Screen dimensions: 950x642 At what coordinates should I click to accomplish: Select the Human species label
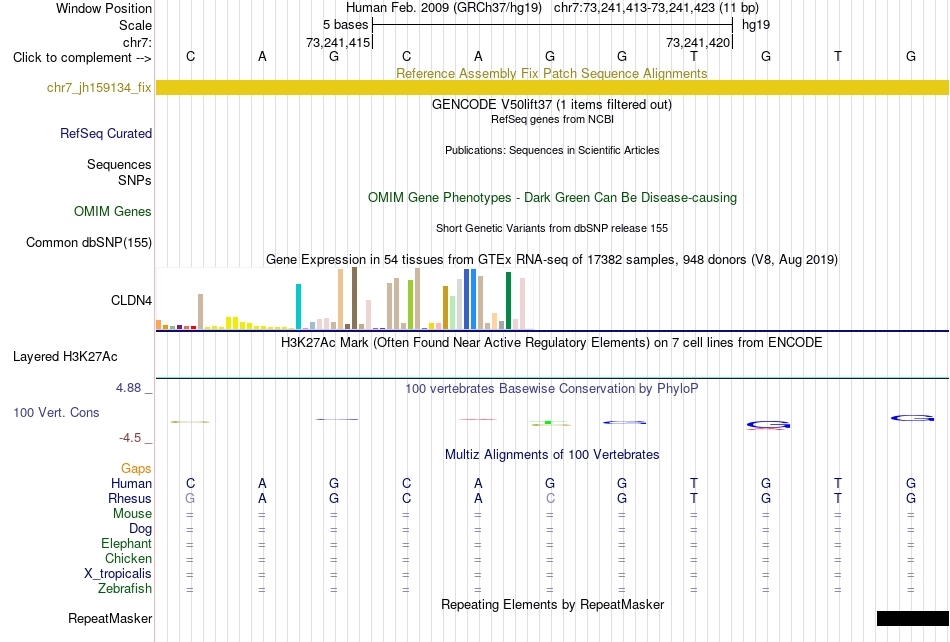[131, 483]
